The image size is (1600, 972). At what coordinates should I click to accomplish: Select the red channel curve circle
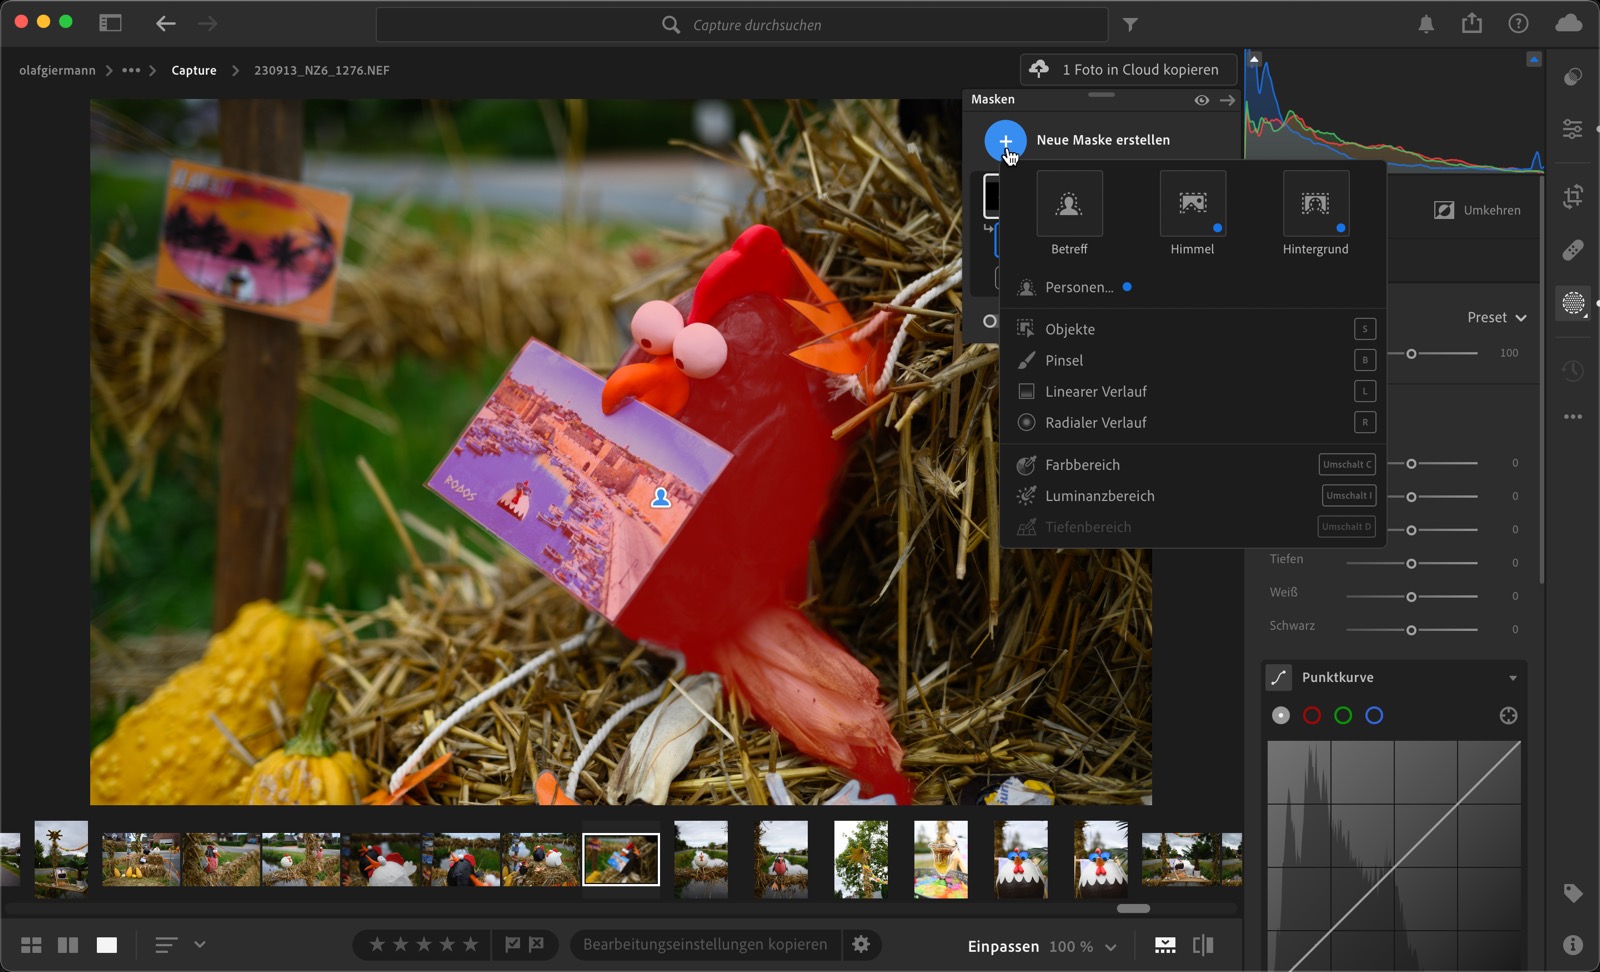[1312, 715]
